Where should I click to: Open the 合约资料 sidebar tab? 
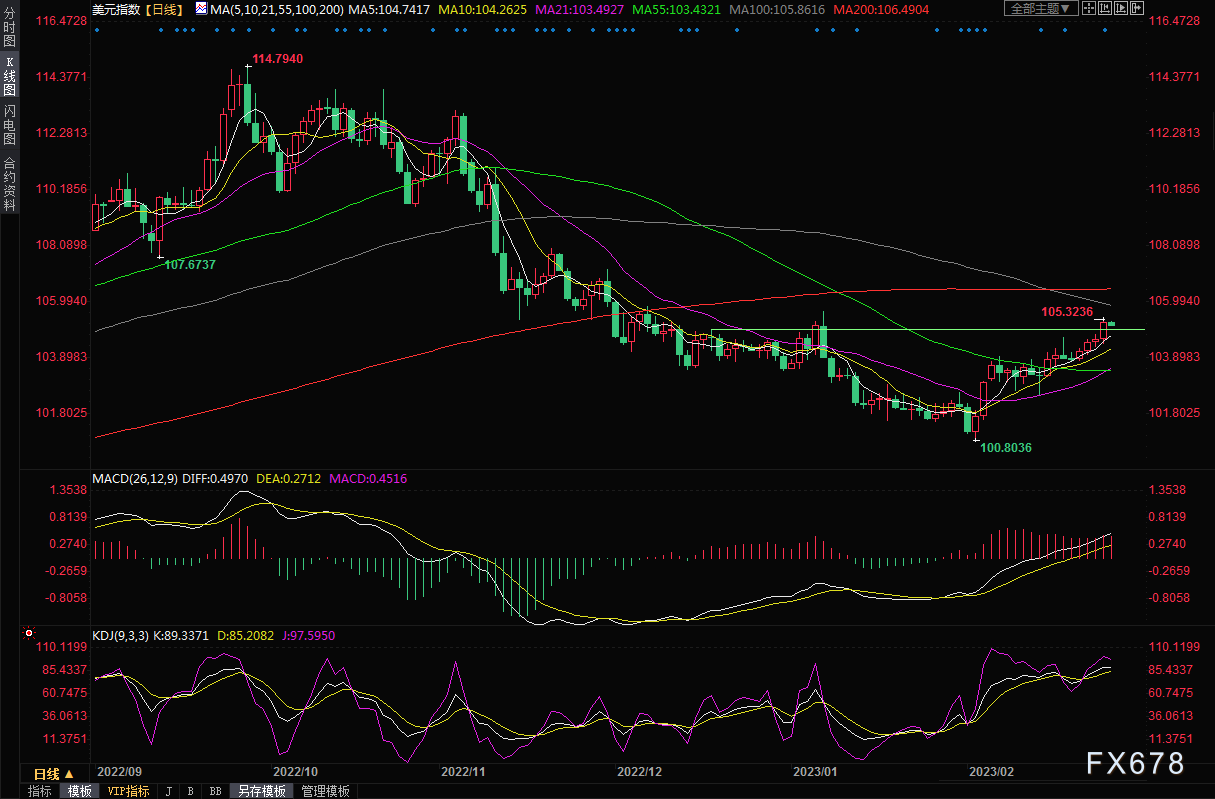coord(9,184)
